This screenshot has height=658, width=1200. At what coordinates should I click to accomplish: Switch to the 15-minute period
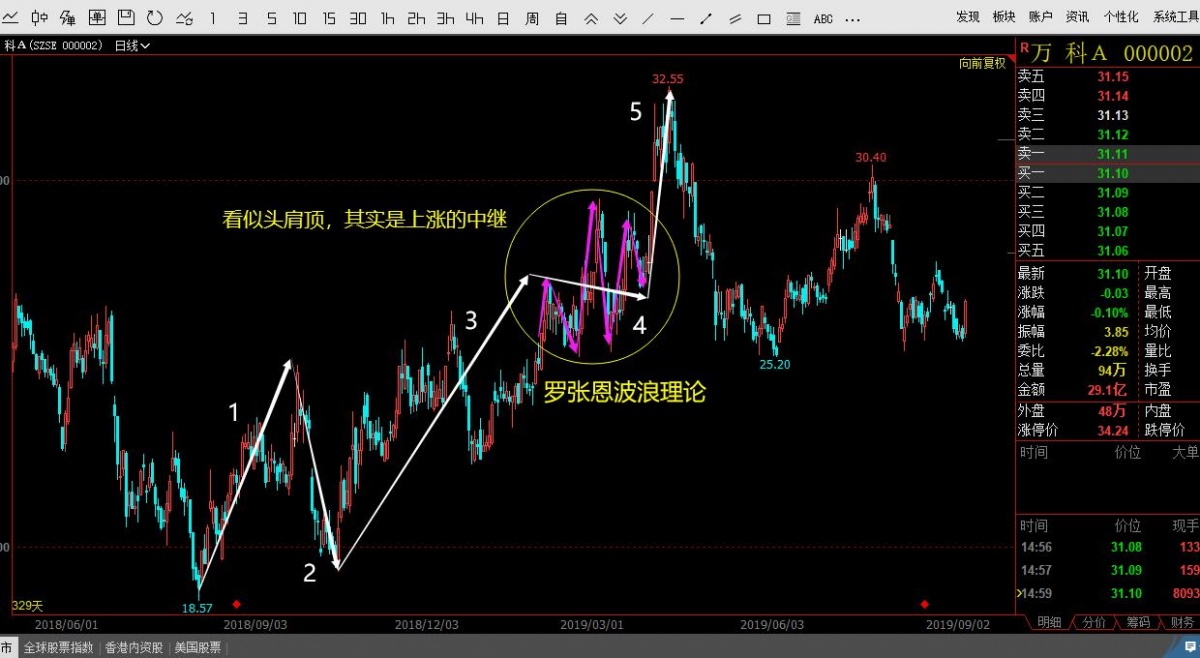click(x=329, y=18)
